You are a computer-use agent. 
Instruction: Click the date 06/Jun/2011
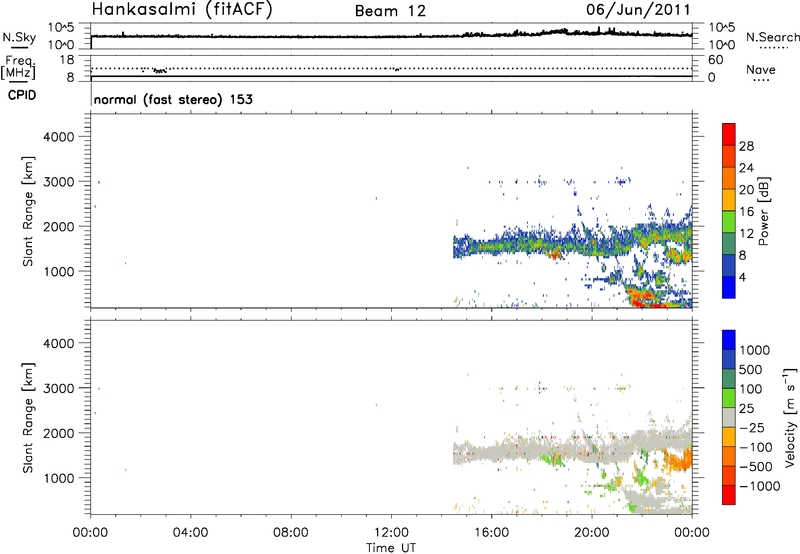click(638, 10)
